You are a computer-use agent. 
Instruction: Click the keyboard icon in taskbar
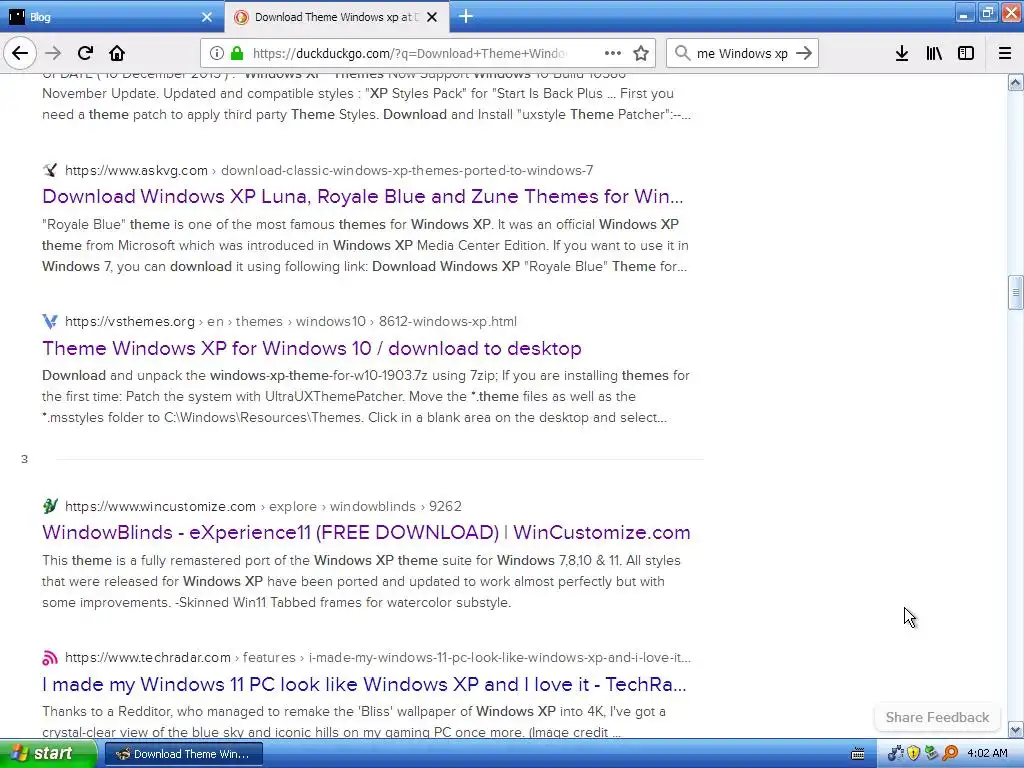click(x=858, y=754)
